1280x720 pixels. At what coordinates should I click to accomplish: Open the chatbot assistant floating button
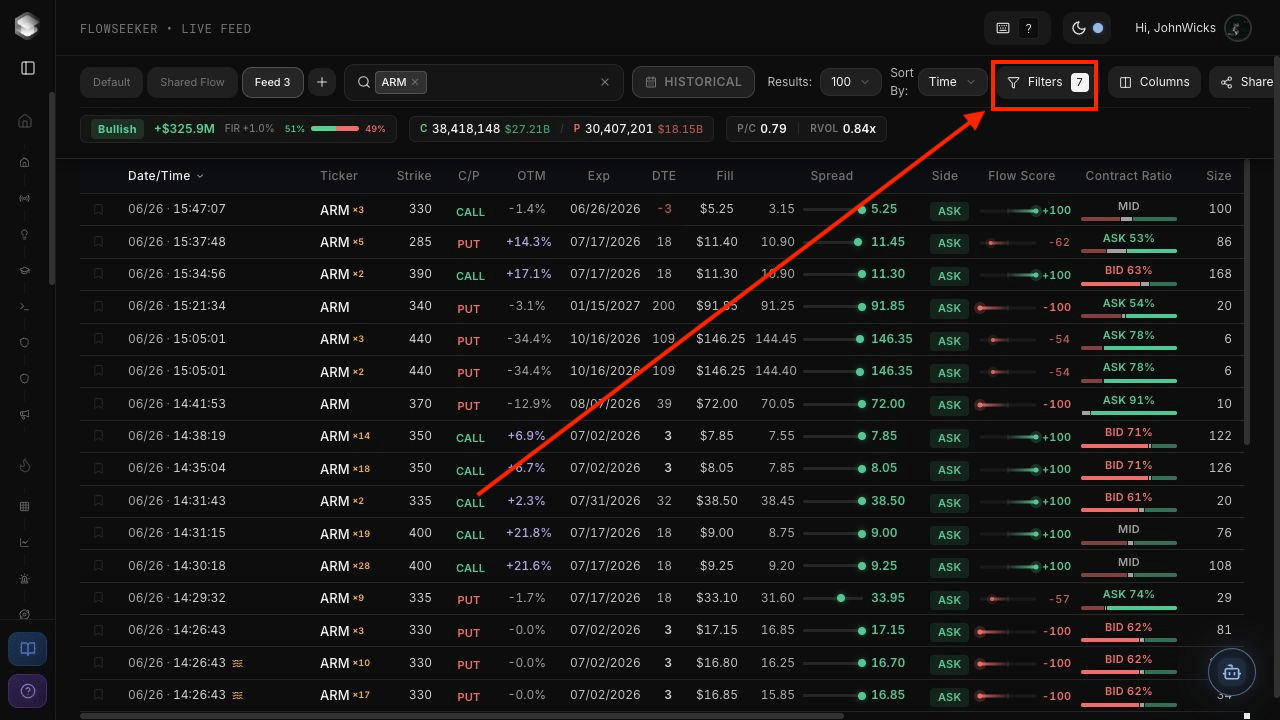click(x=1232, y=673)
